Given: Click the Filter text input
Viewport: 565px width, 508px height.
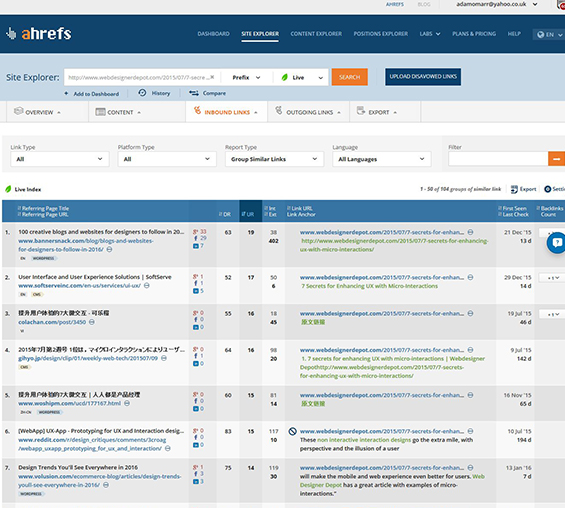Looking at the screenshot, I should point(498,159).
